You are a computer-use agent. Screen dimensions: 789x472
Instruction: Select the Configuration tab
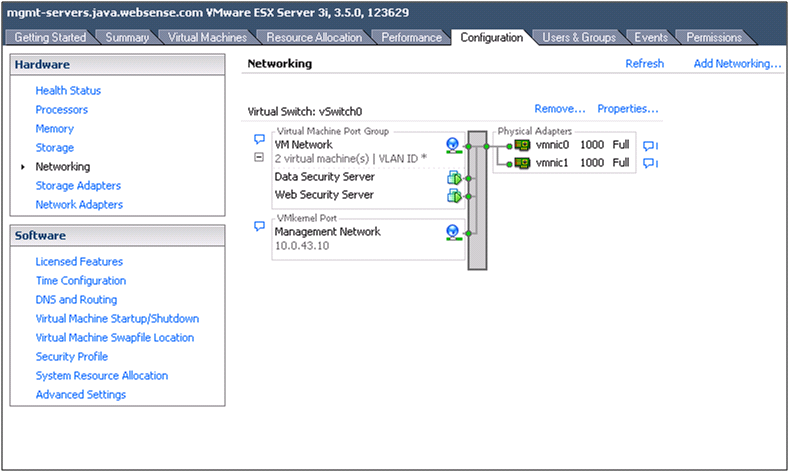click(x=492, y=37)
